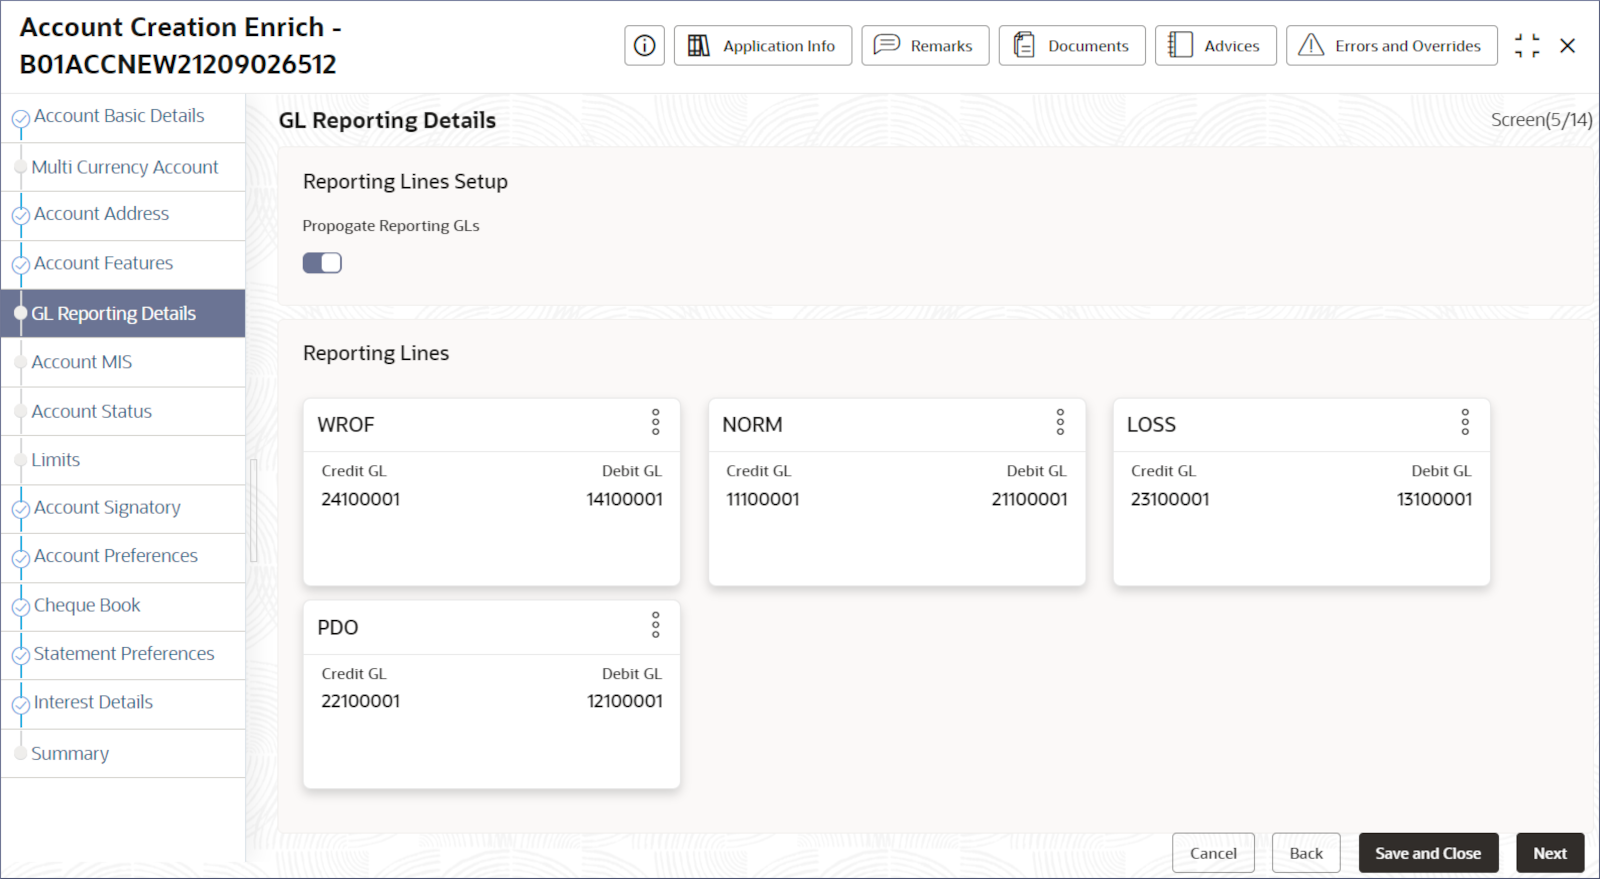Click NORM Debit GL value 21100001
The height and width of the screenshot is (879, 1600).
click(1029, 499)
